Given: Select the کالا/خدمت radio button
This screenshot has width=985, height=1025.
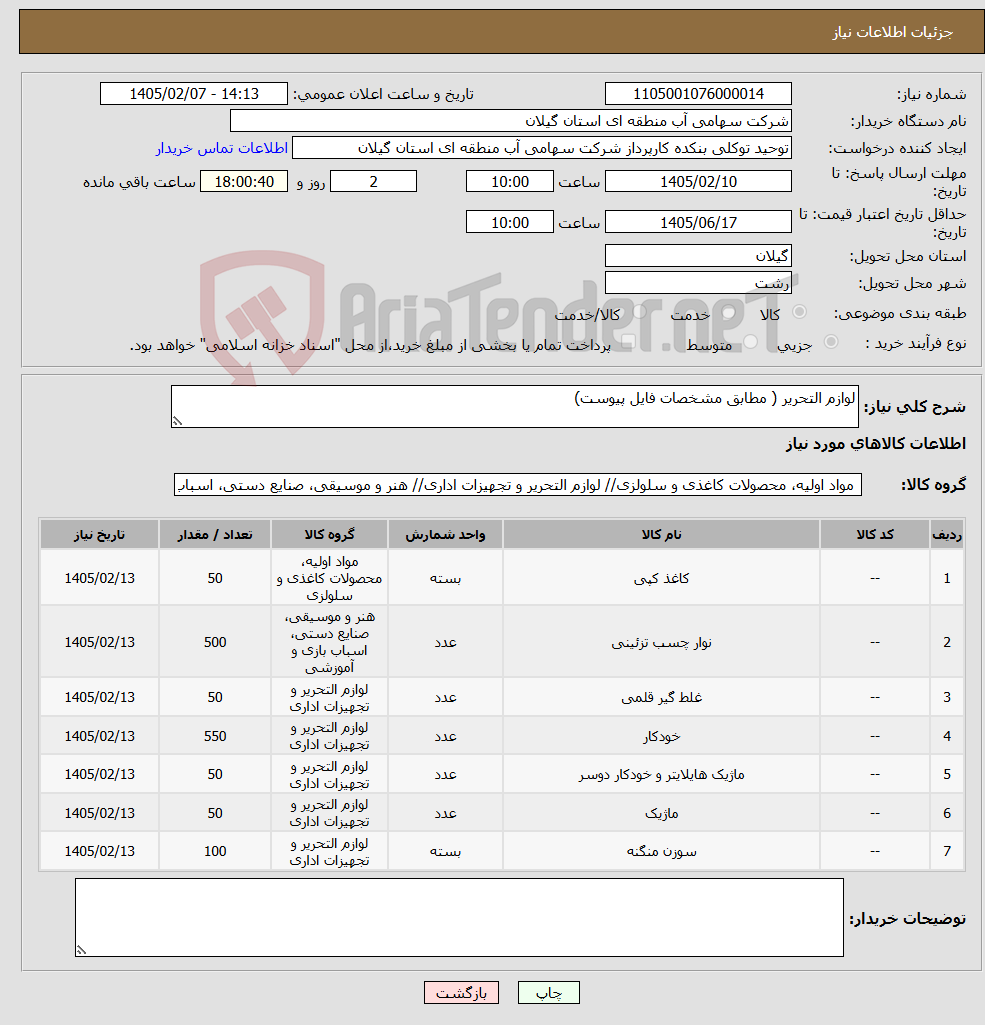Looking at the screenshot, I should click(x=639, y=312).
